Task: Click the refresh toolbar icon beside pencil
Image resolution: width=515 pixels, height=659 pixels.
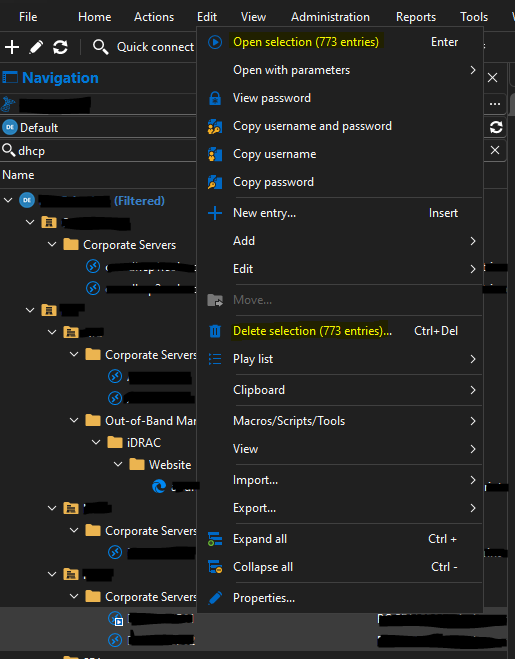Action: 61,47
